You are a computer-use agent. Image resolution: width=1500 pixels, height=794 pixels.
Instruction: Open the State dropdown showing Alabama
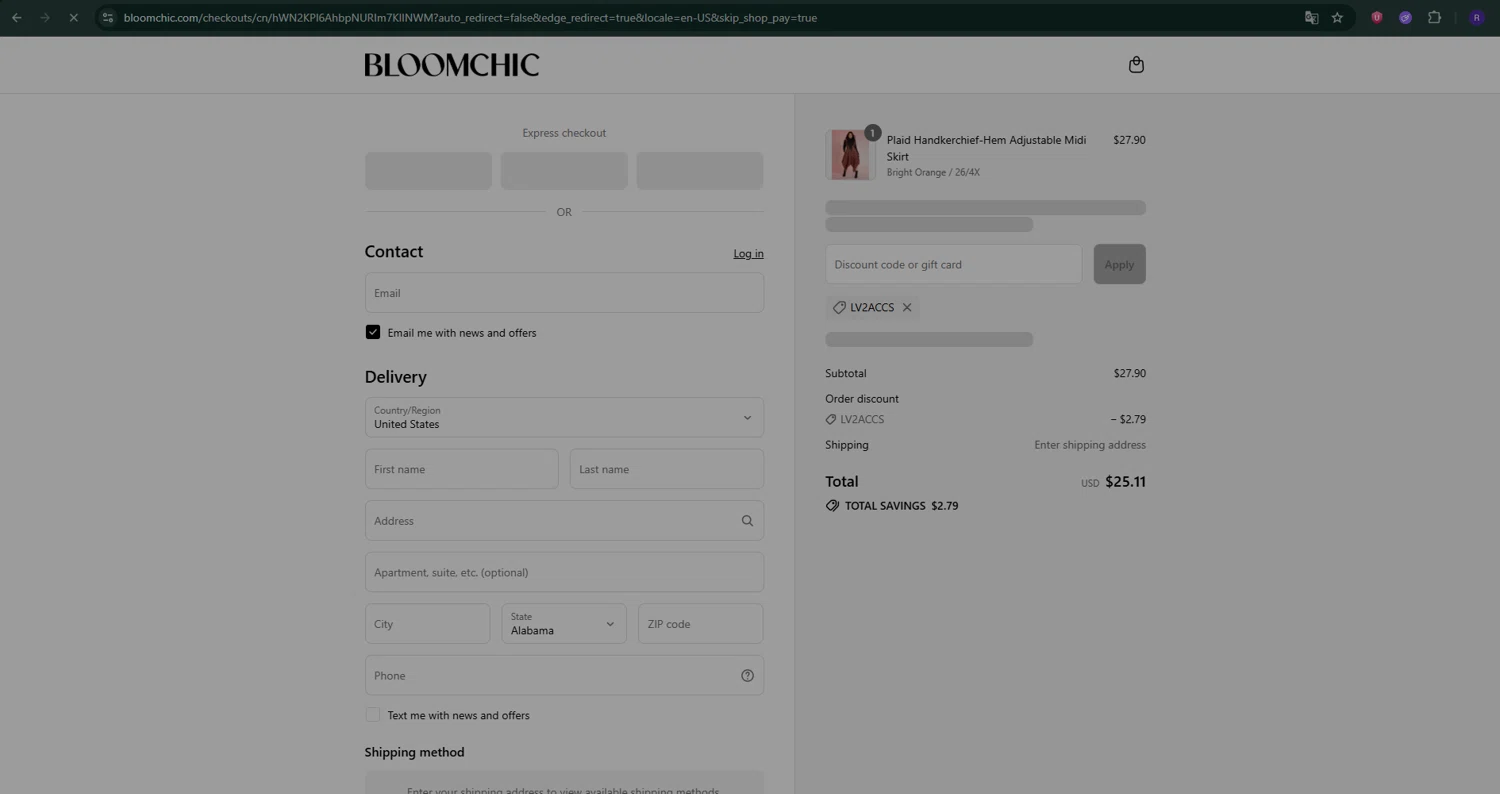click(x=564, y=624)
